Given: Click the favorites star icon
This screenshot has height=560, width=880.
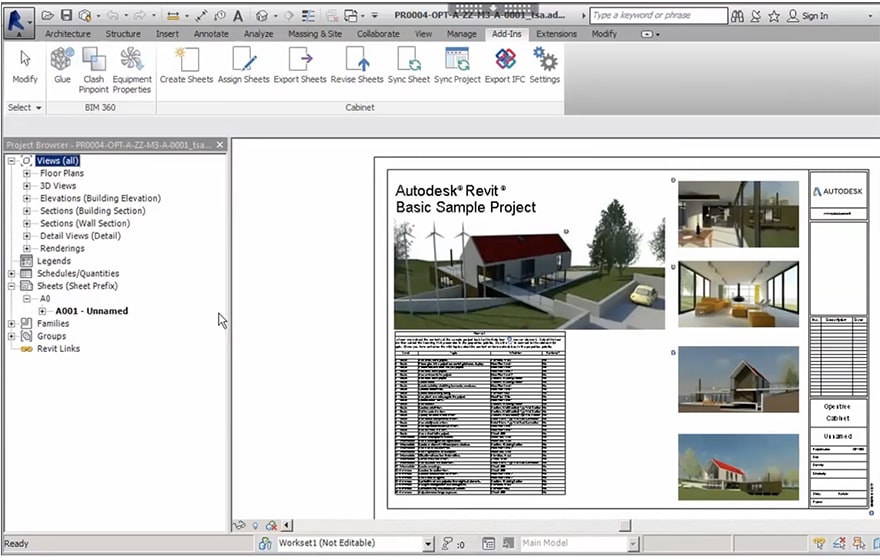Looking at the screenshot, I should pyautogui.click(x=774, y=16).
